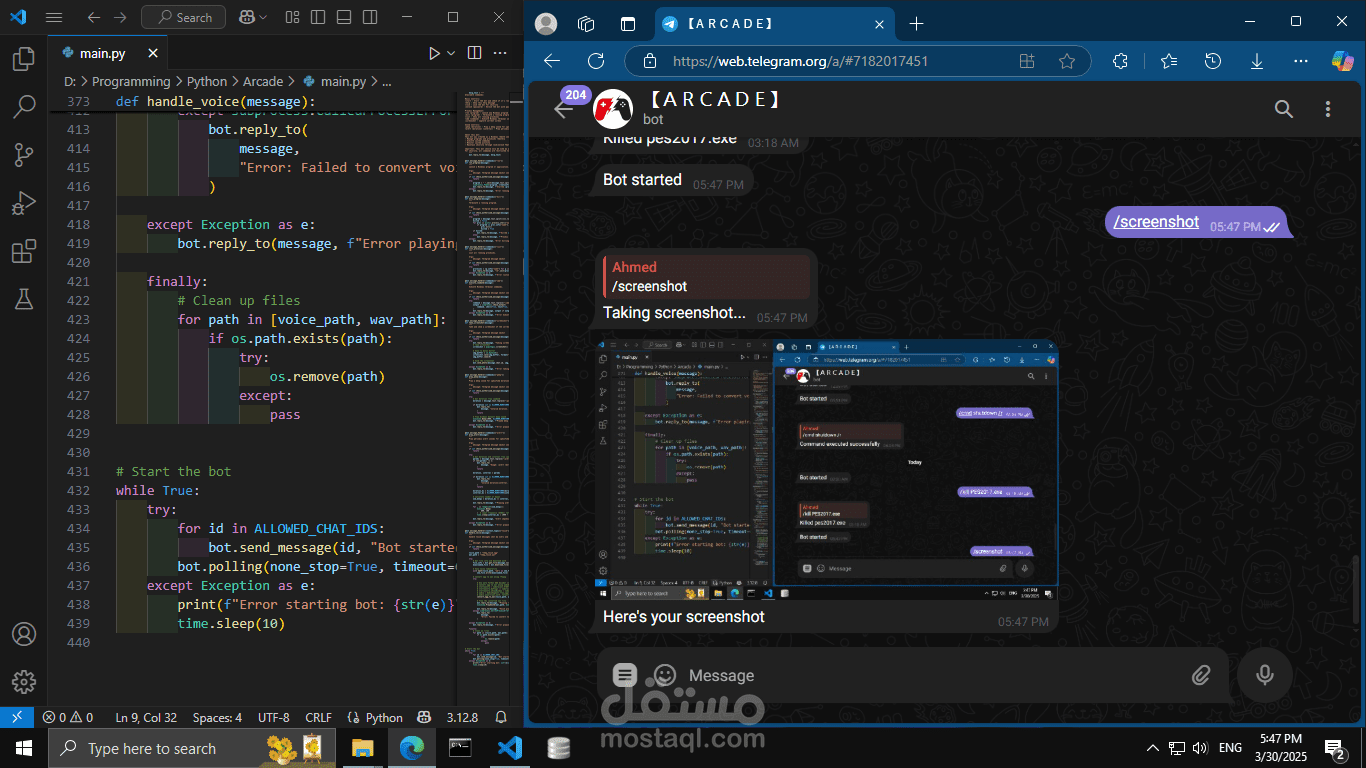Open Copilot status in status bar
1366x768 pixels.
tap(424, 717)
